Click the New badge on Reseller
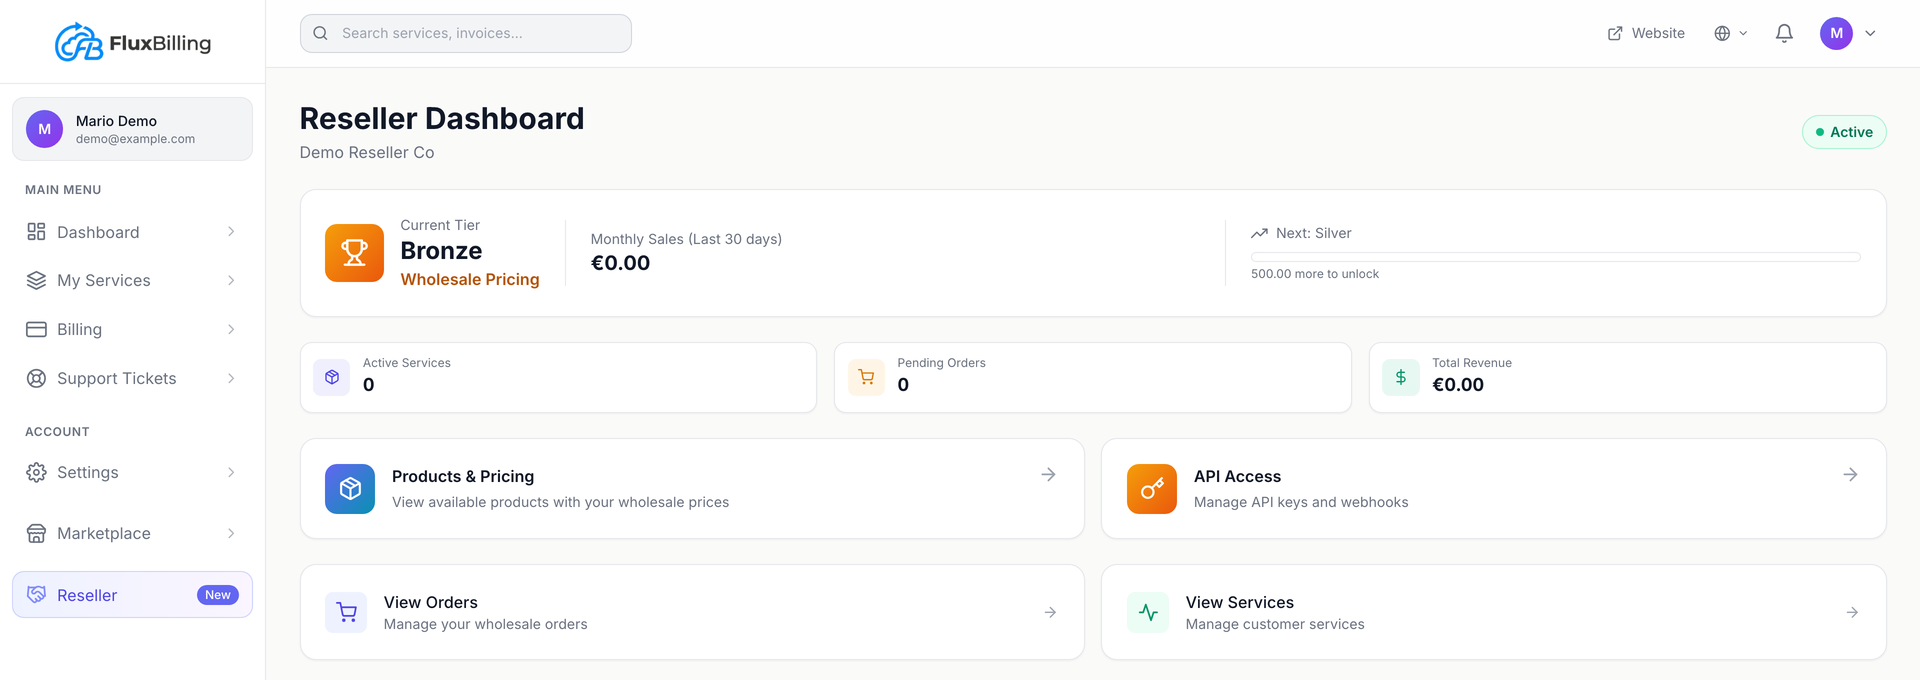1920x680 pixels. [217, 595]
